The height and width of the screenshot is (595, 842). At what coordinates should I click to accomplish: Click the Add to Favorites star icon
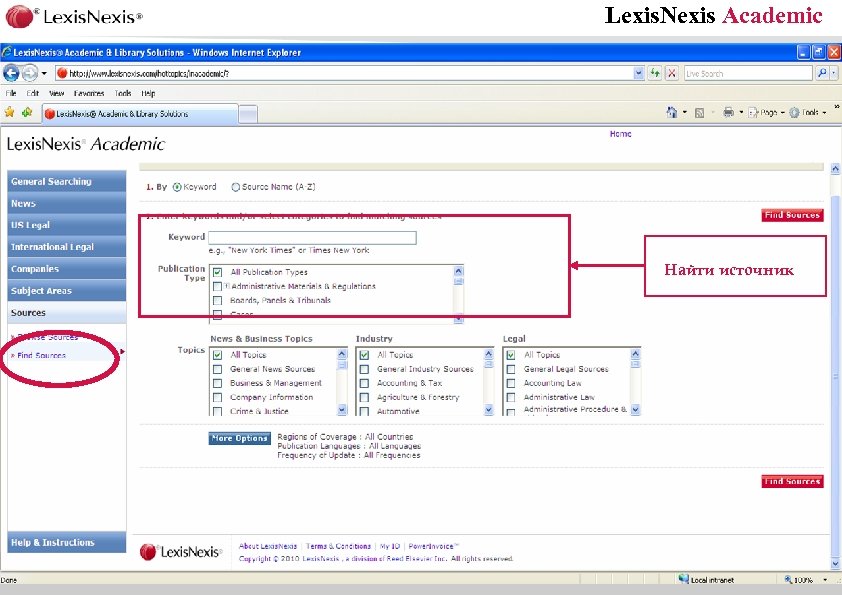pos(24,112)
